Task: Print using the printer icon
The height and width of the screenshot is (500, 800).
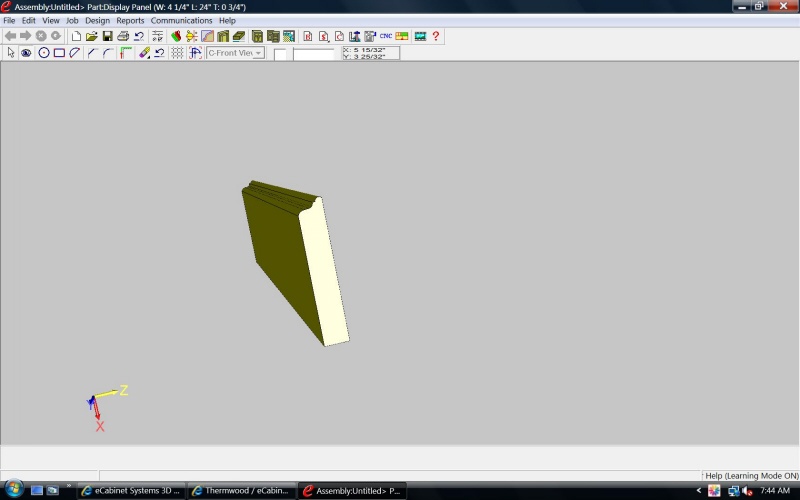Action: (x=123, y=36)
